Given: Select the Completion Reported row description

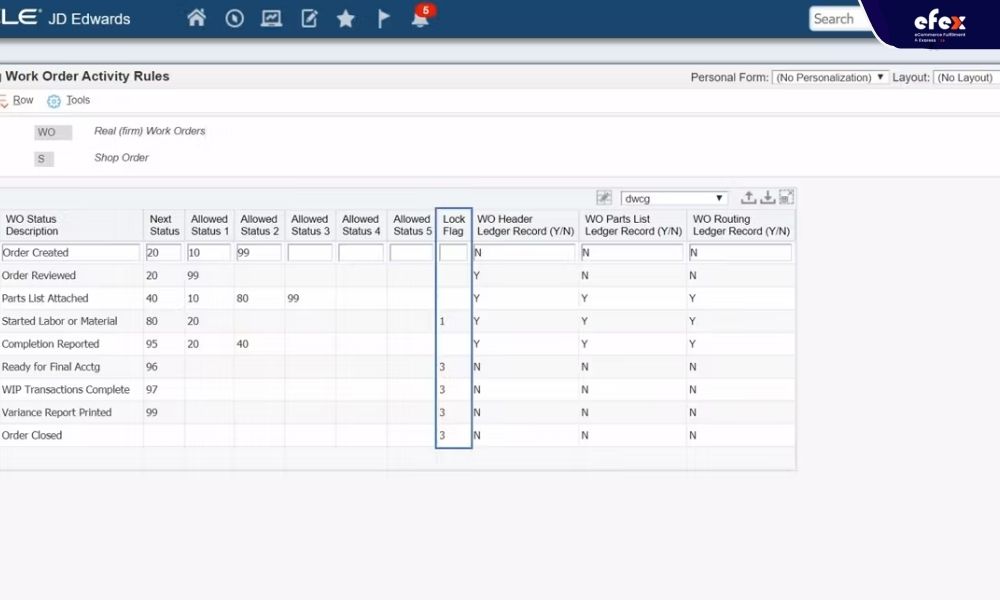Looking at the screenshot, I should (50, 344).
